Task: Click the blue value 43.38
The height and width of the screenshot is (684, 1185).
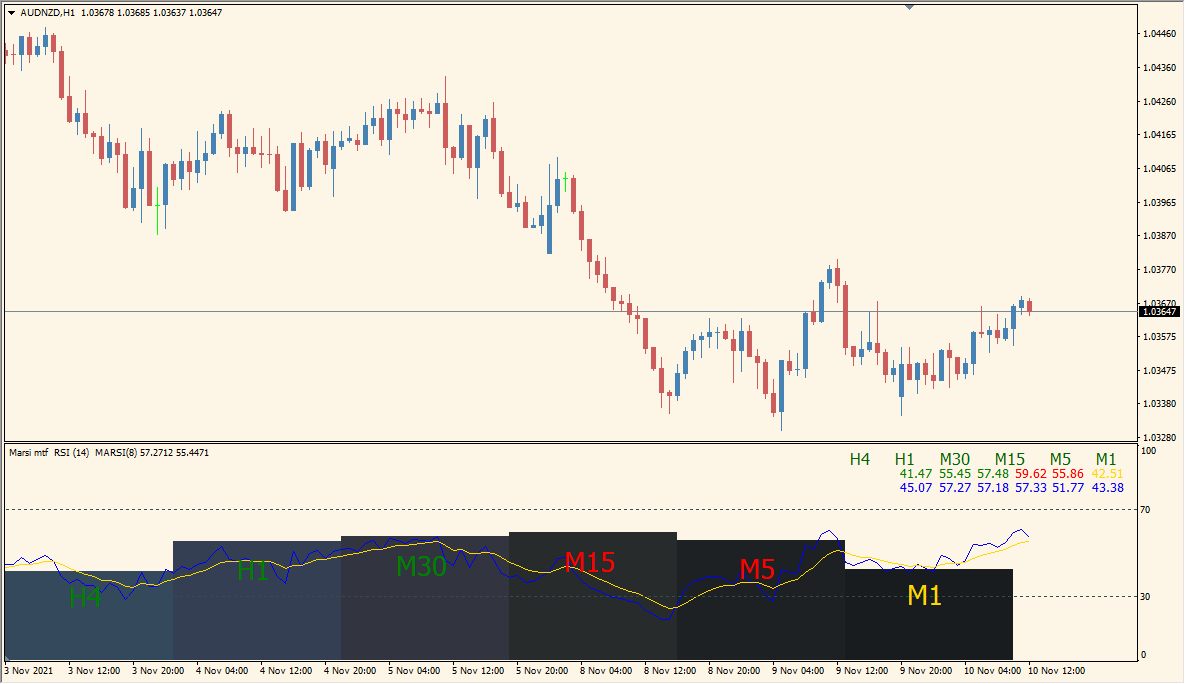Action: coord(1107,488)
